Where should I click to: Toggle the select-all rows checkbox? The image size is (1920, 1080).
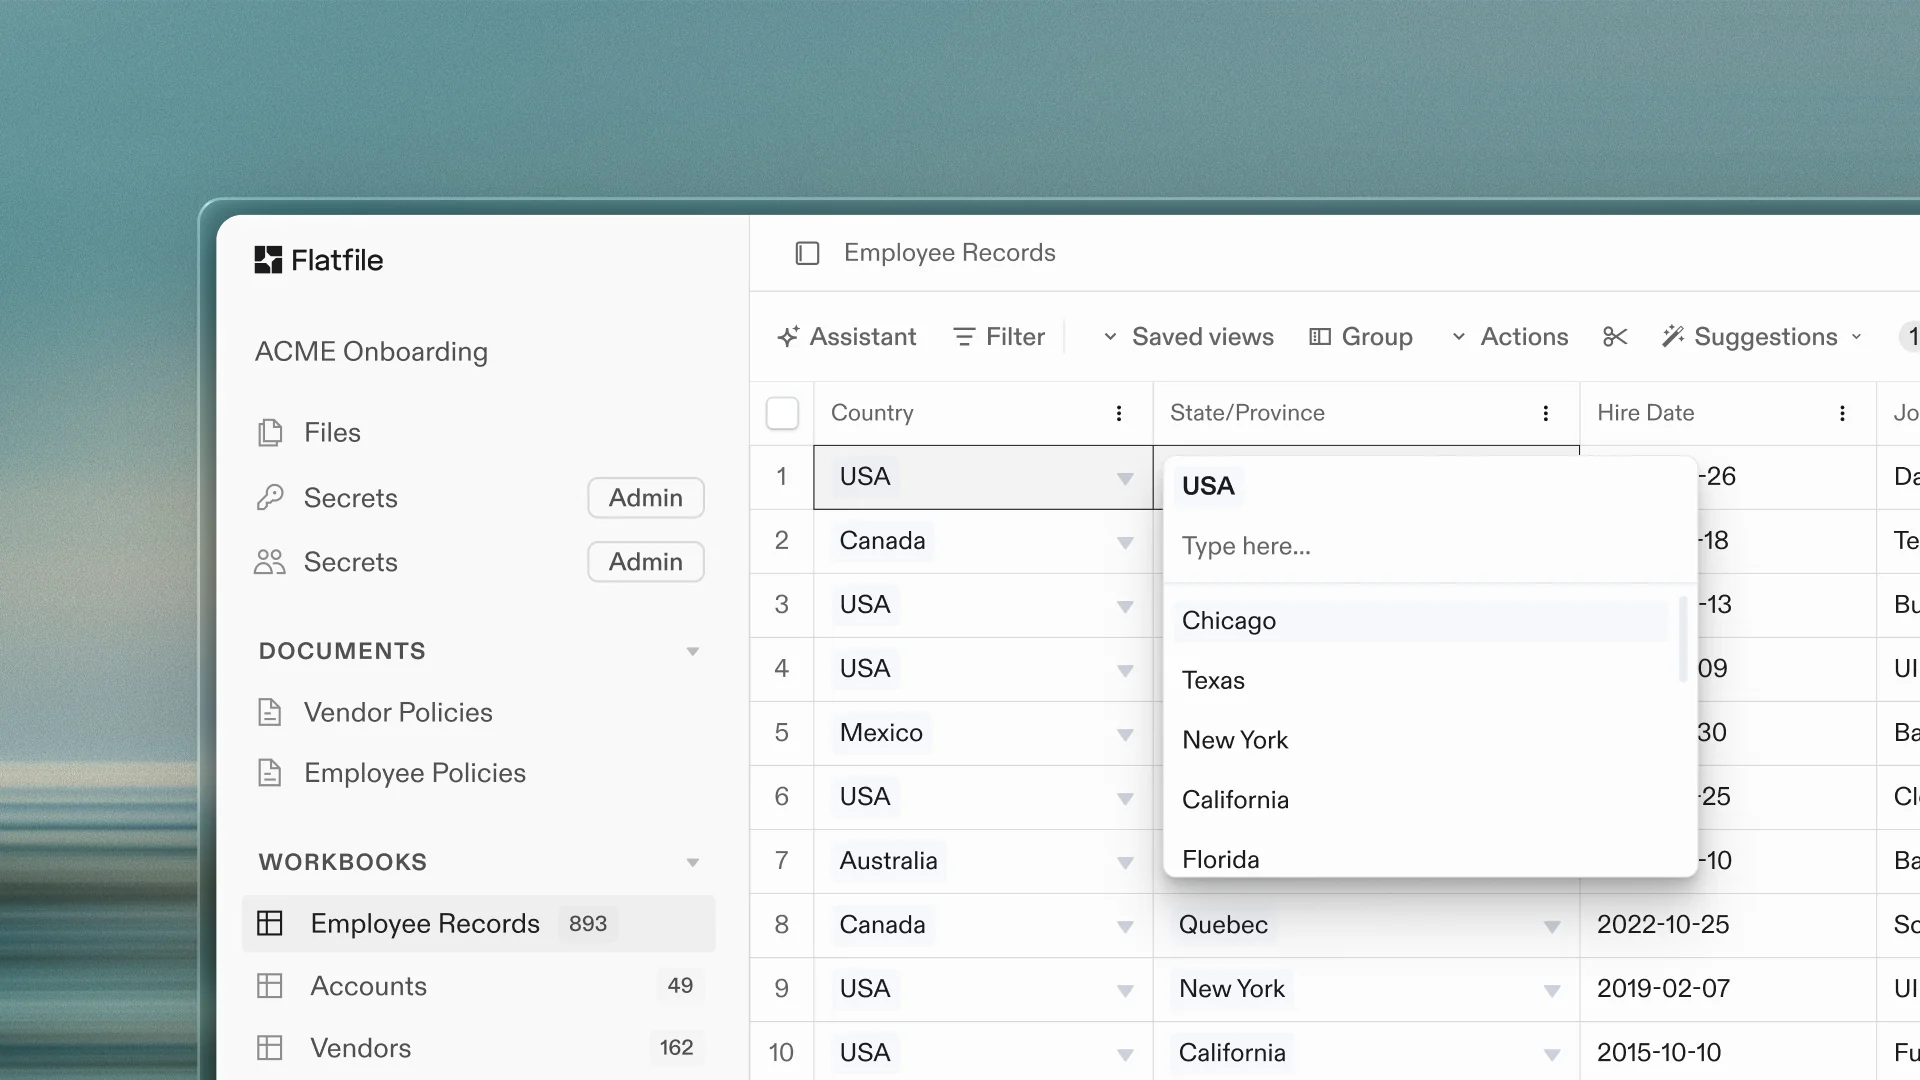point(782,413)
